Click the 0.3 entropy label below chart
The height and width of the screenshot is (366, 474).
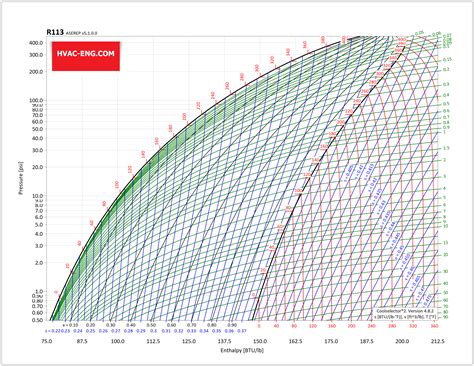[153, 331]
